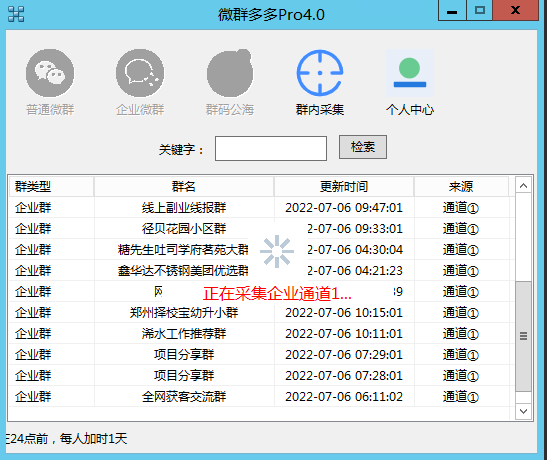Screen dimensions: 547x460
Task: Select the row 郑州择校宝幼升小群
Action: point(262,313)
